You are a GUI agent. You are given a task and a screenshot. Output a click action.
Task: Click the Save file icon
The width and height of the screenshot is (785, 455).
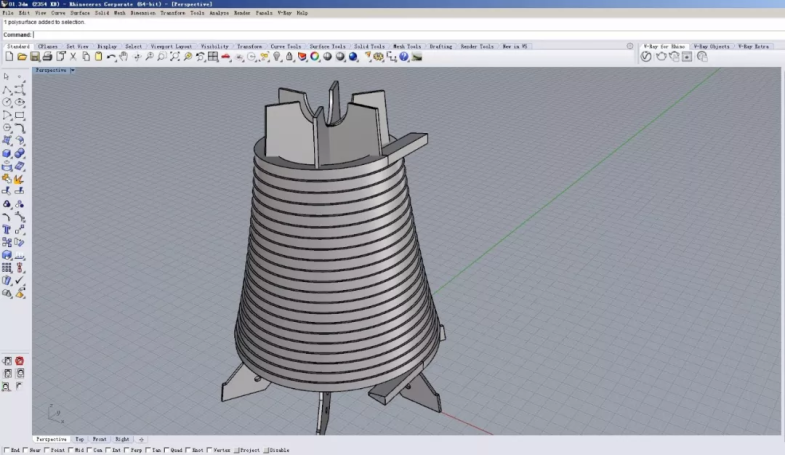click(34, 57)
